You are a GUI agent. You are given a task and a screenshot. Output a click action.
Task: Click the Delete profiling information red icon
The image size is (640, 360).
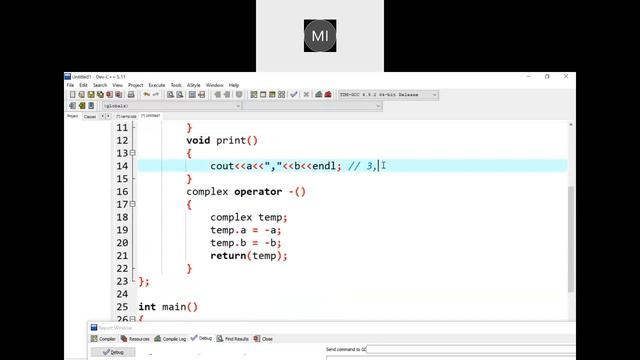[328, 95]
